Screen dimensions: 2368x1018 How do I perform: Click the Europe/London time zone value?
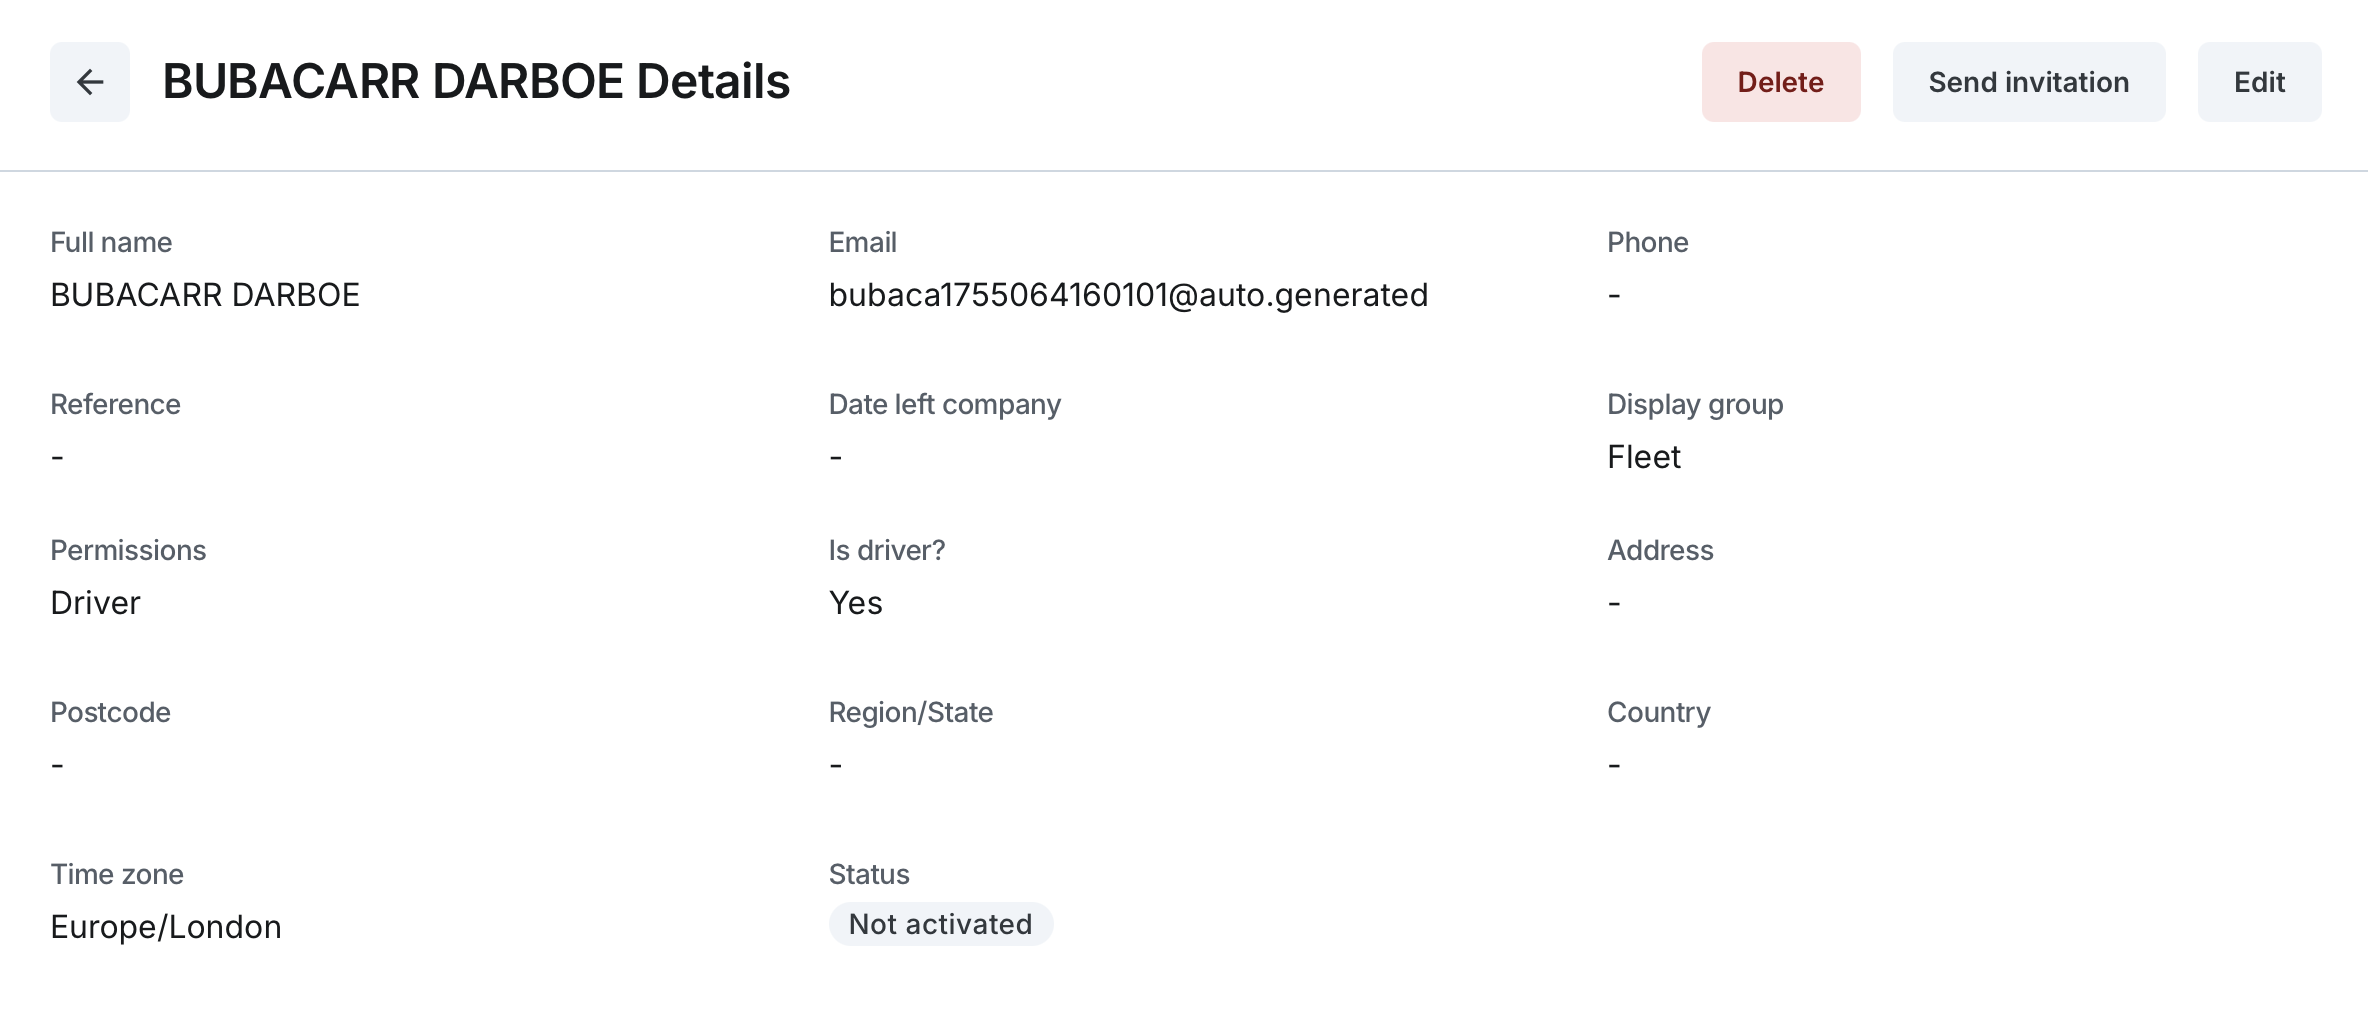click(166, 927)
